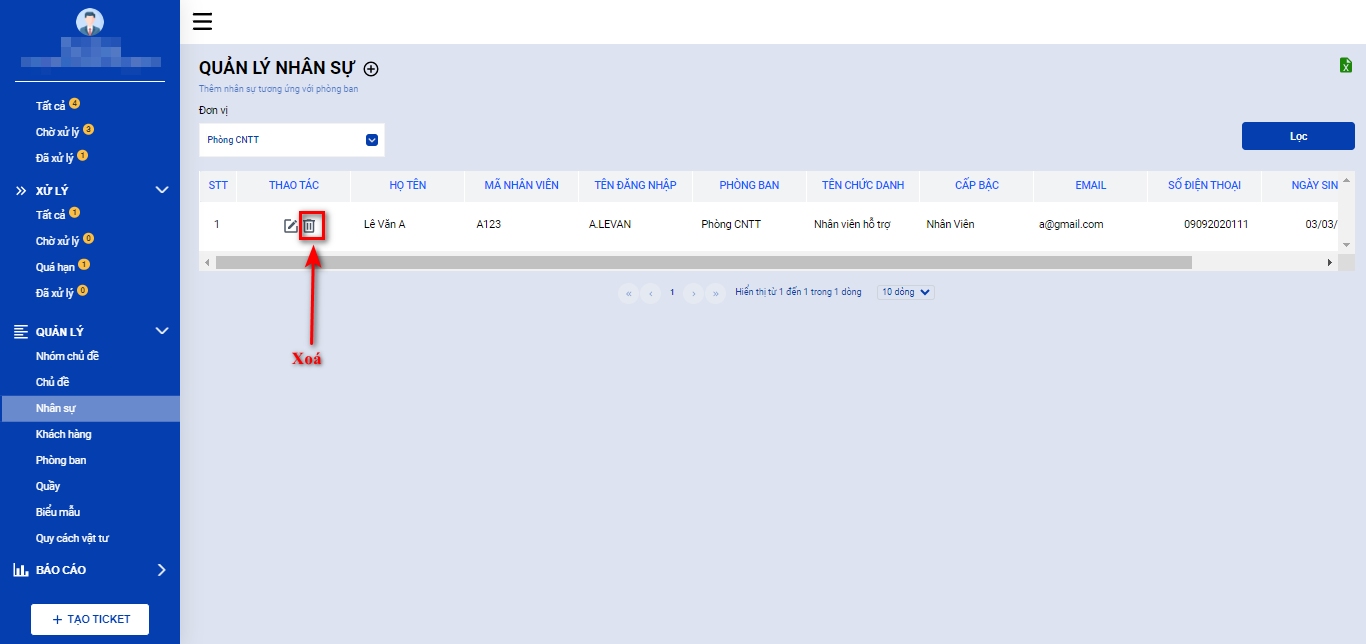Open the Đơn vị department dropdown

(x=292, y=140)
